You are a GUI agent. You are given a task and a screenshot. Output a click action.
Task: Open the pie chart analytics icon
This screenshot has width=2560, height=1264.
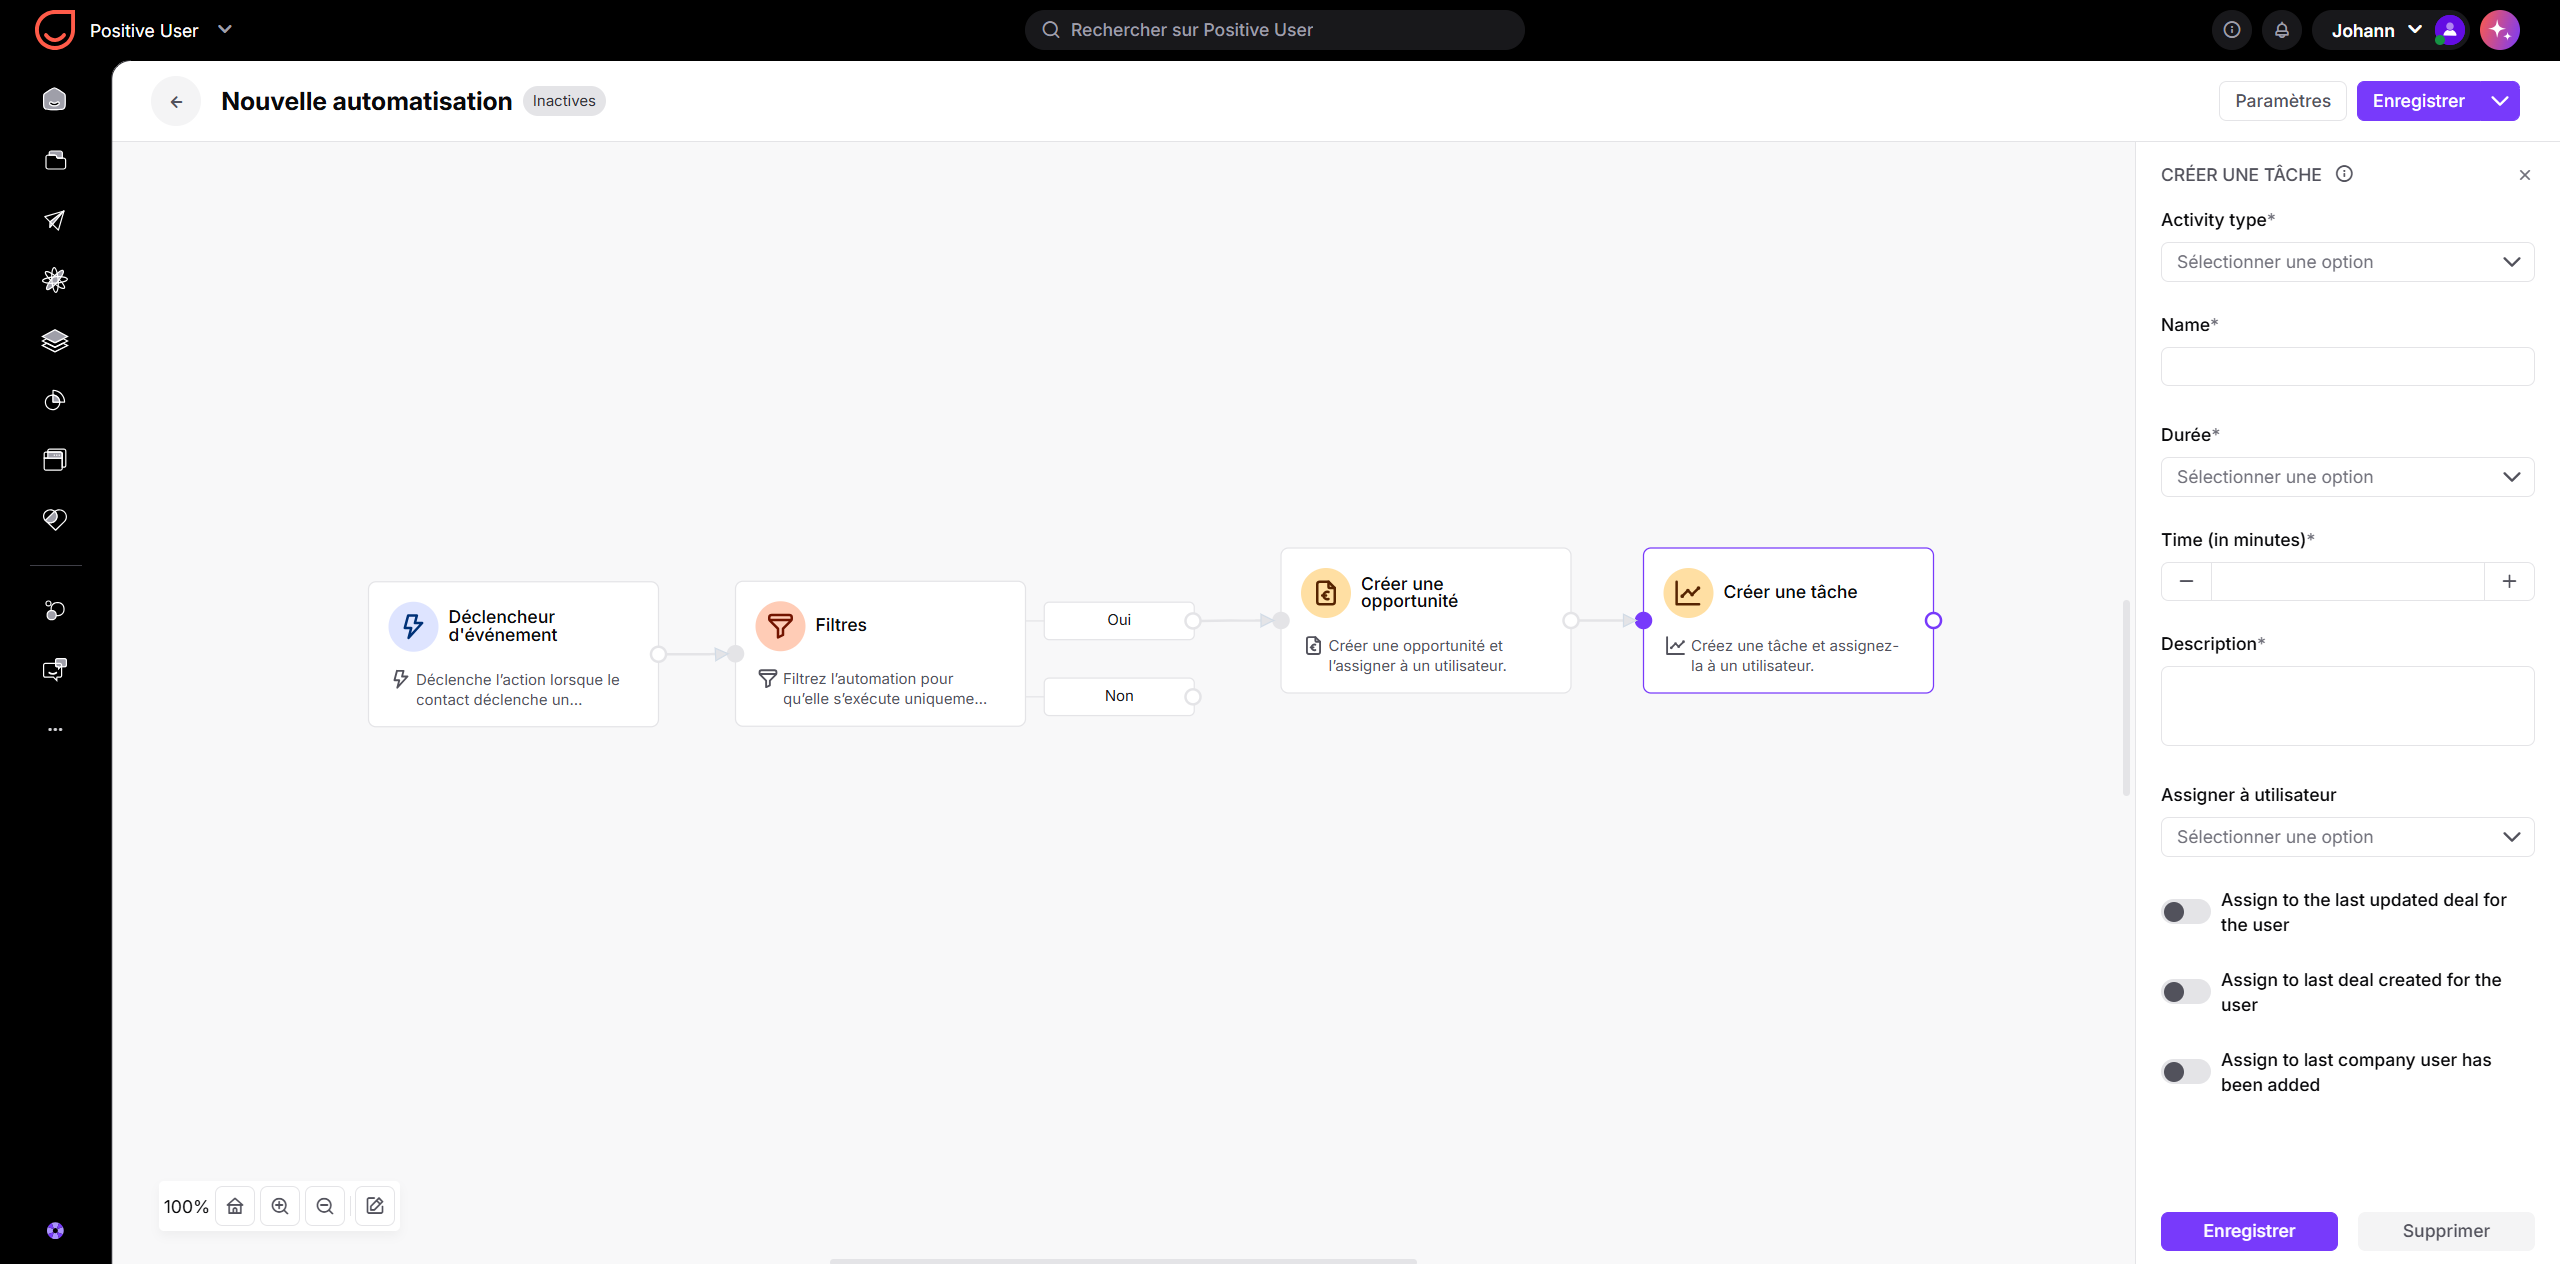click(55, 400)
